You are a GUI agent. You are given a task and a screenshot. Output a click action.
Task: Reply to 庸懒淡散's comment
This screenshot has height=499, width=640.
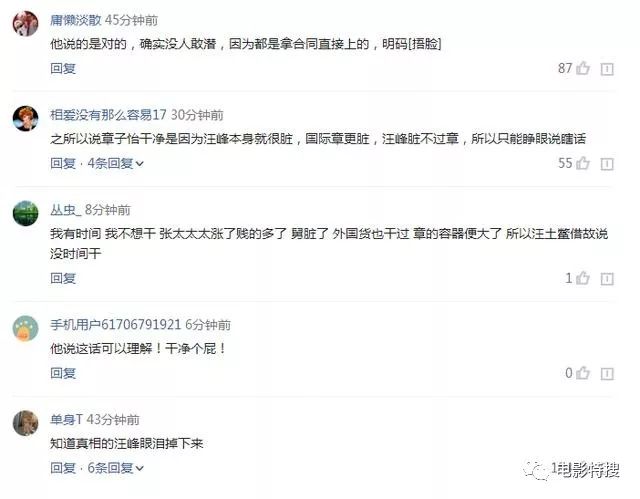pos(63,69)
